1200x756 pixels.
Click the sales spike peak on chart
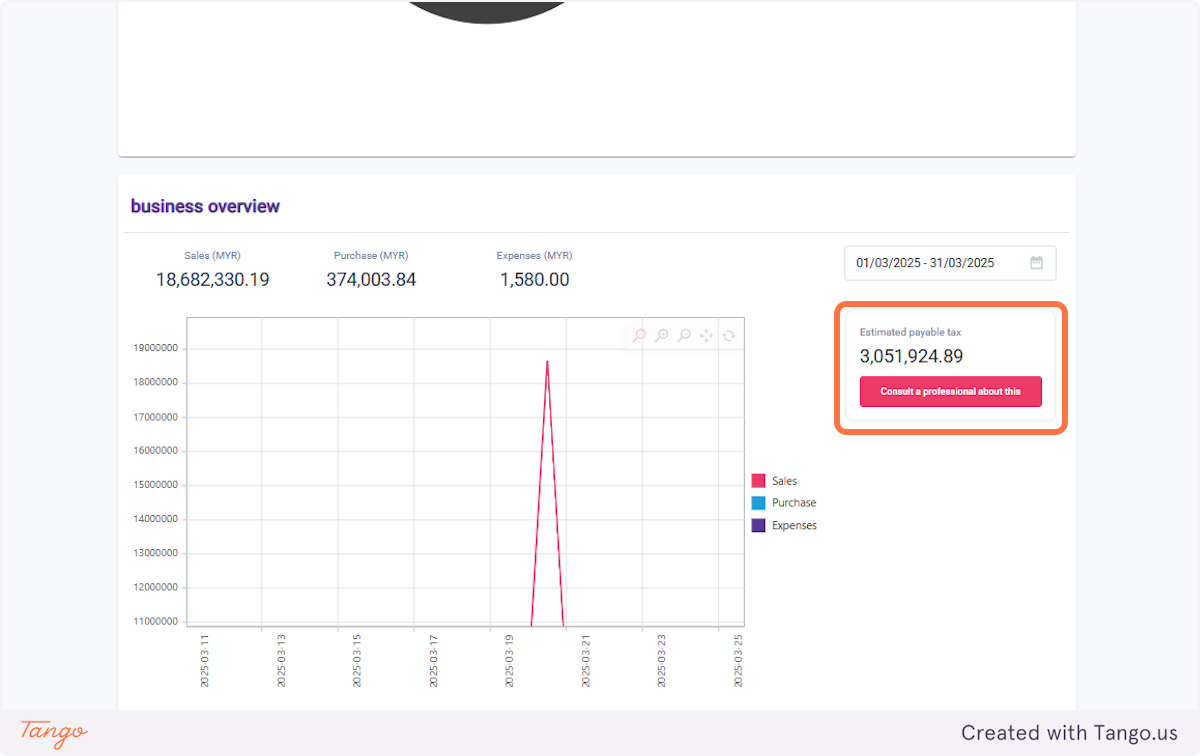click(547, 361)
